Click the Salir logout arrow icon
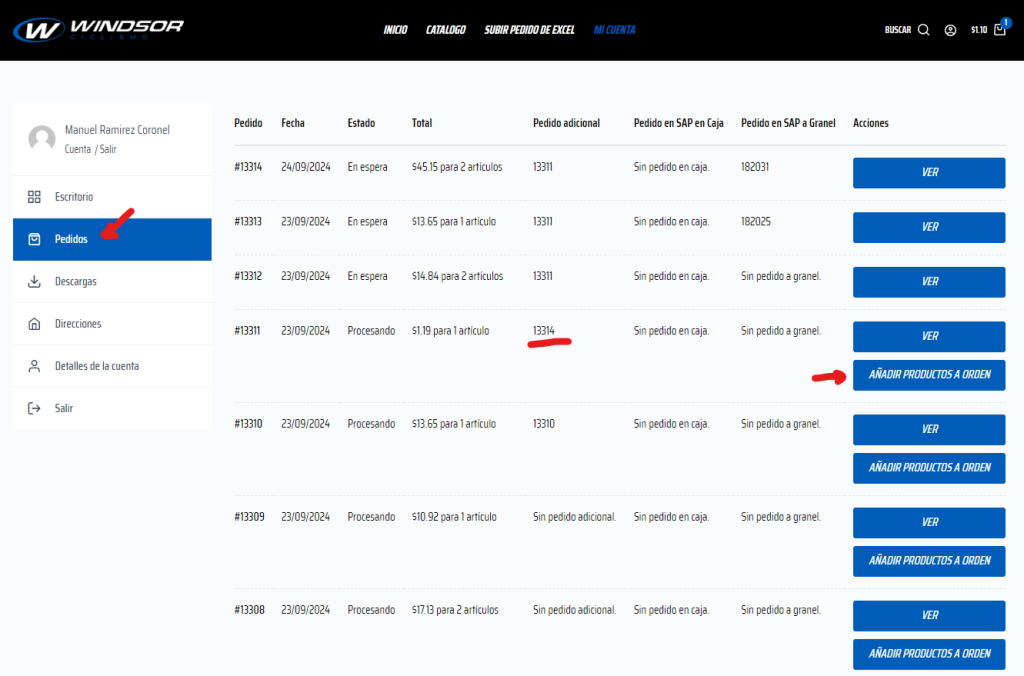Screen dimensions: 1024x676 [34, 408]
